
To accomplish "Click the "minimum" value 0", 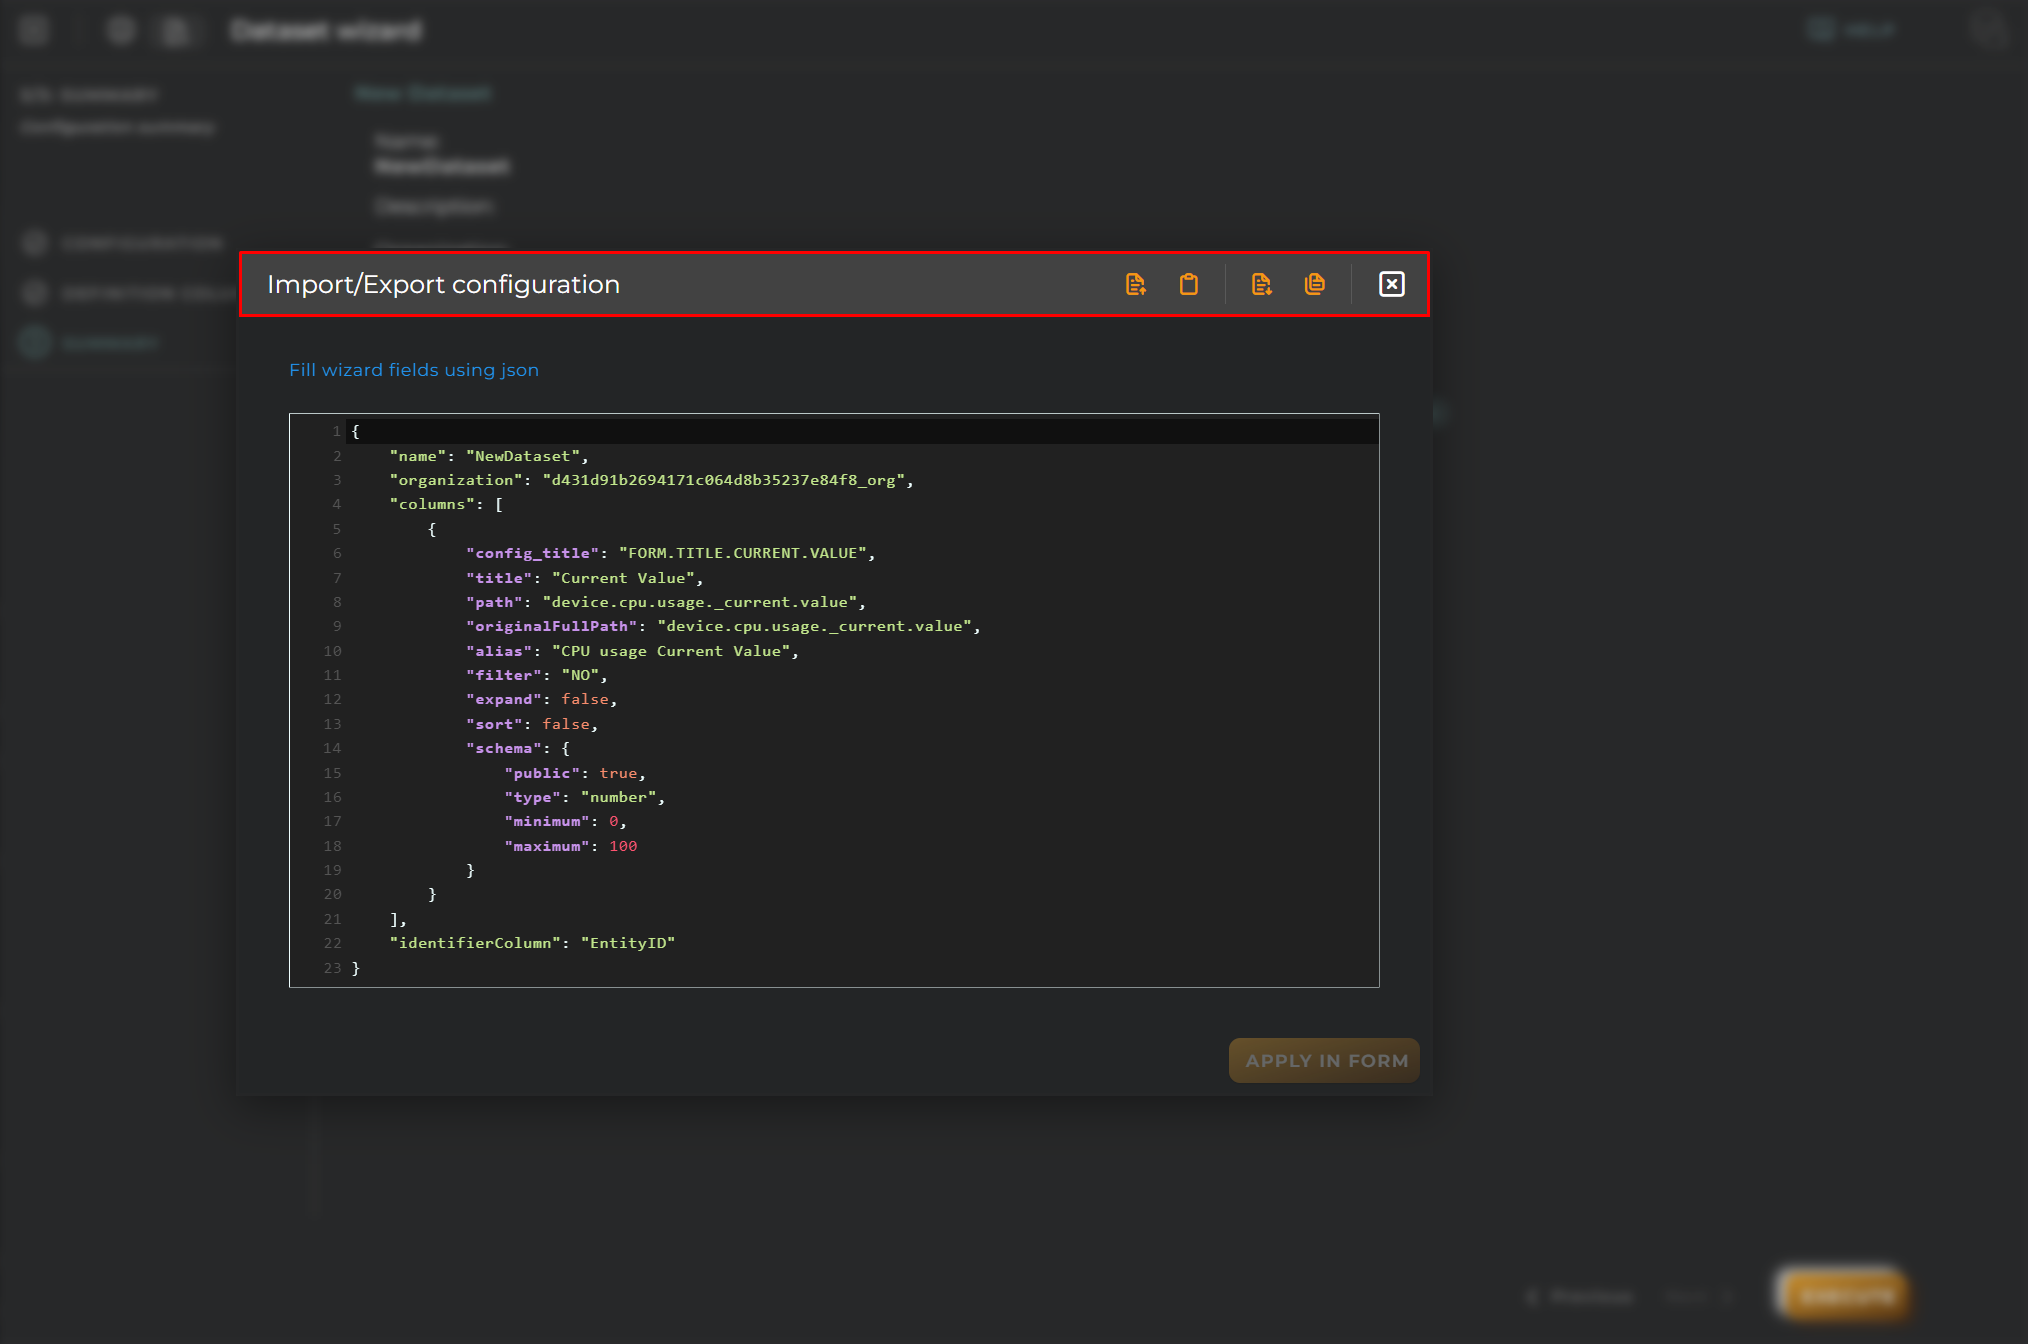I will click(613, 821).
